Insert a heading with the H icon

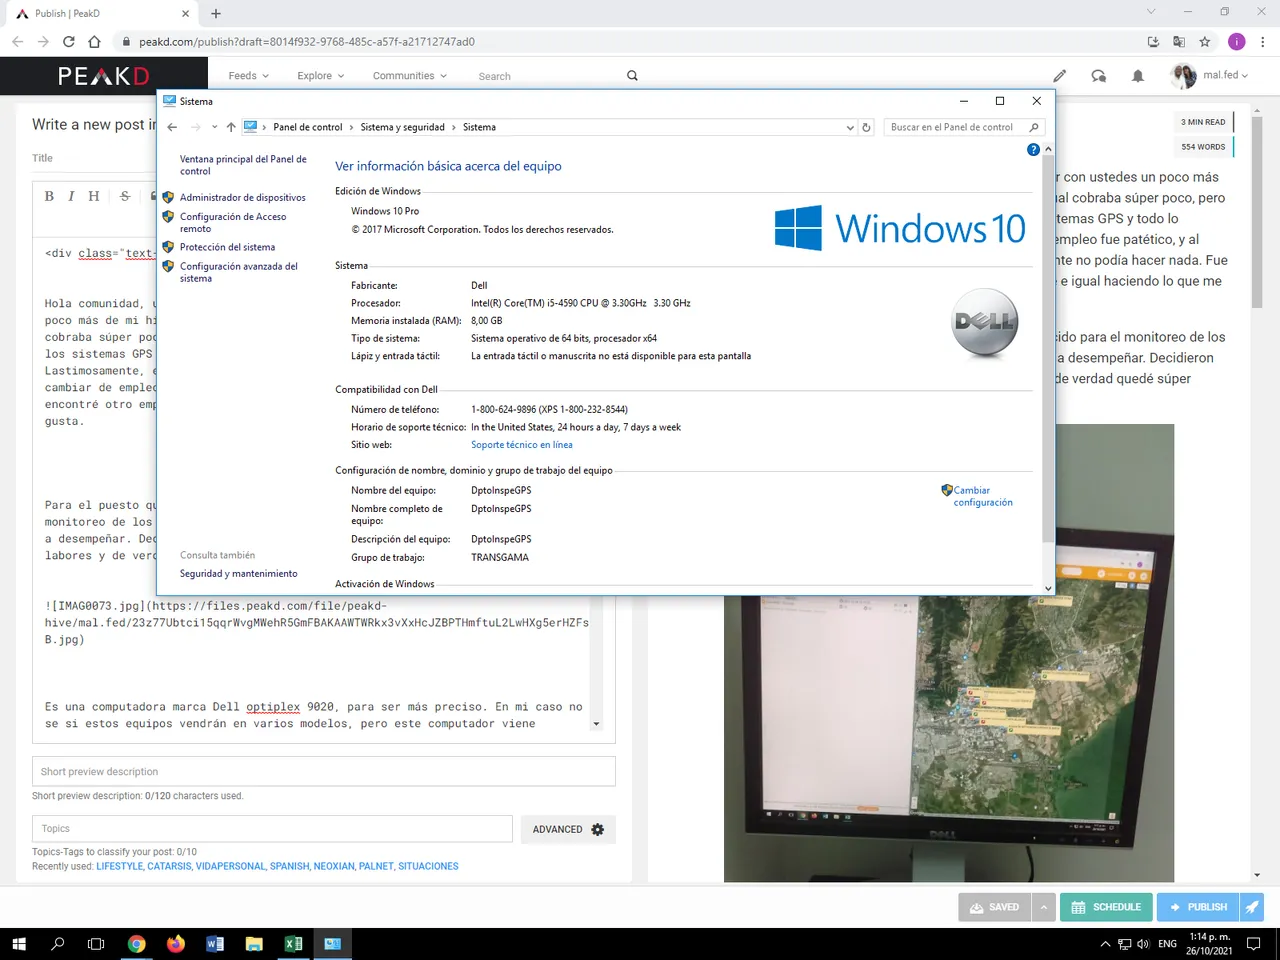pyautogui.click(x=94, y=196)
